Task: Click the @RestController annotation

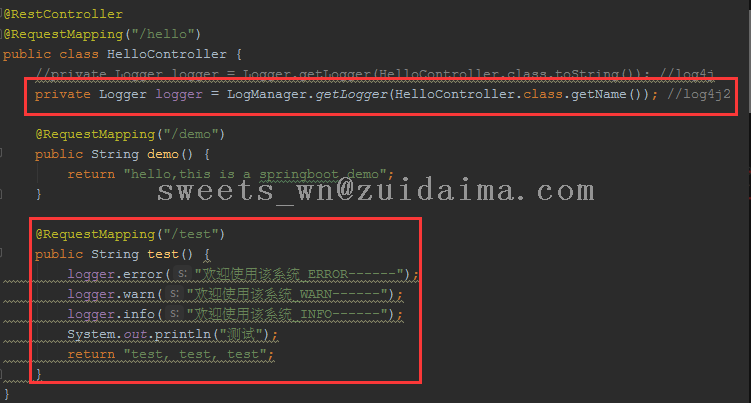Action: (63, 14)
